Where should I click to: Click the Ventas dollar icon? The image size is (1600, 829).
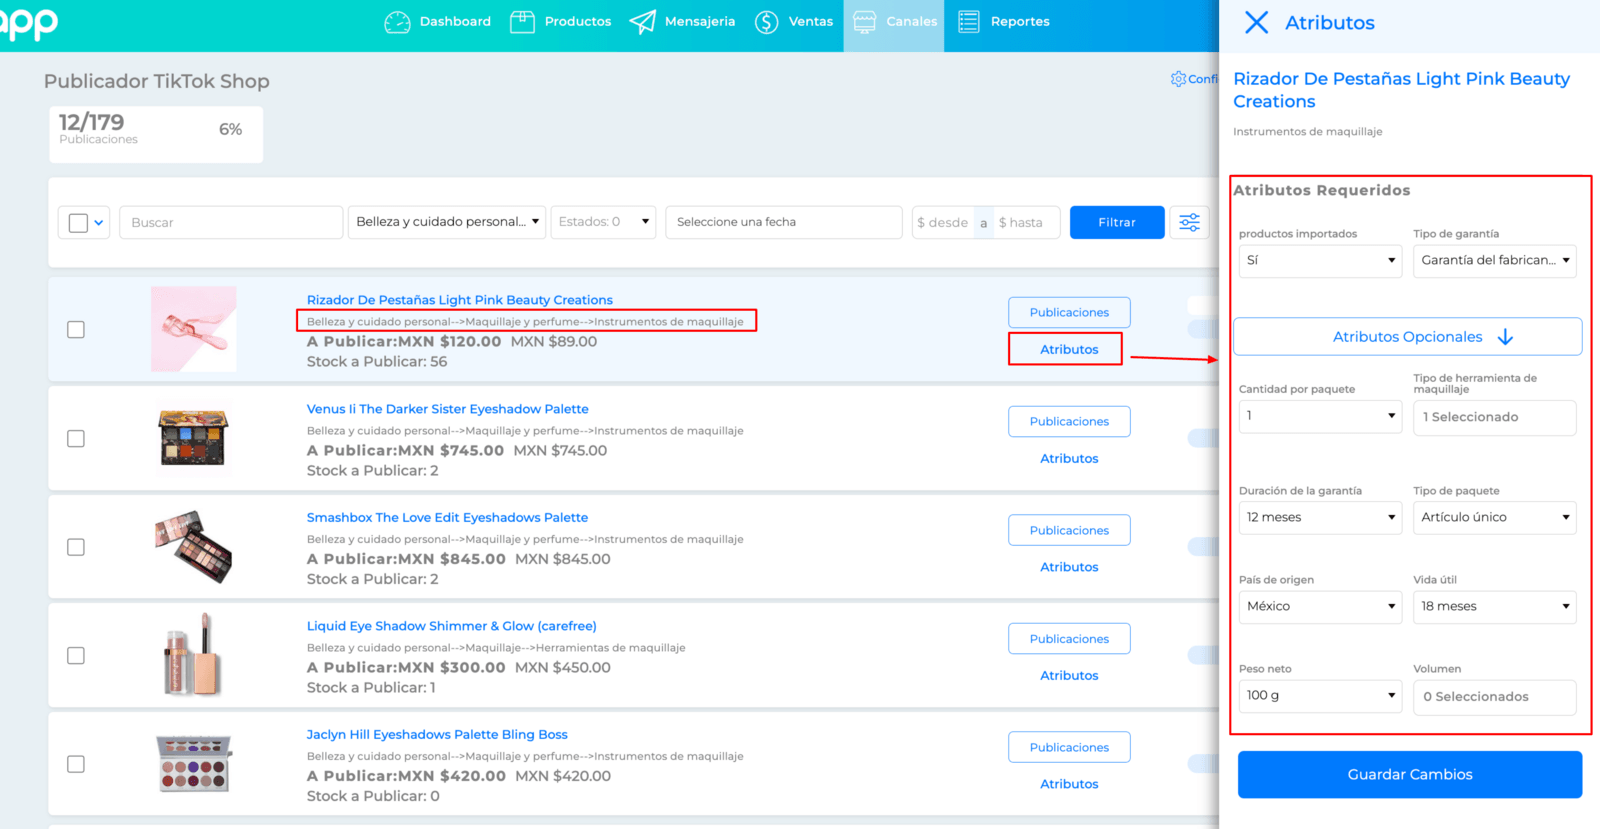coord(767,22)
